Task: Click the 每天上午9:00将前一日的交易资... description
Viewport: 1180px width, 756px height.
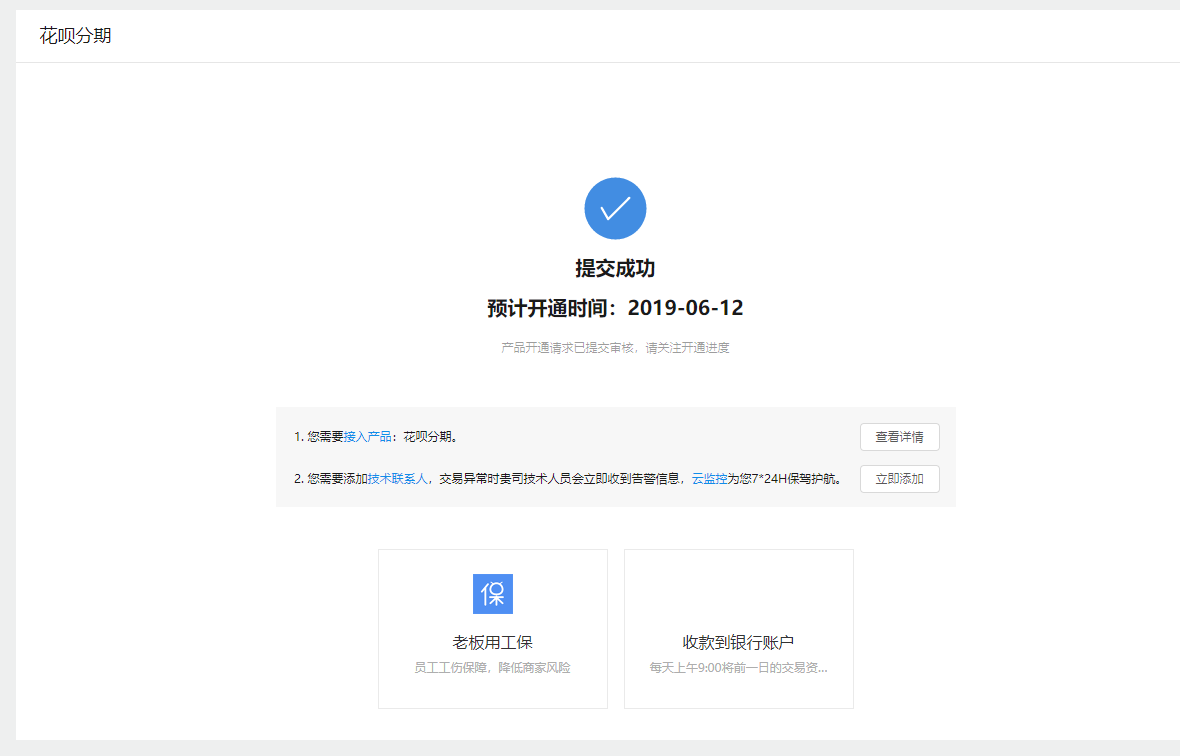Action: [738, 668]
